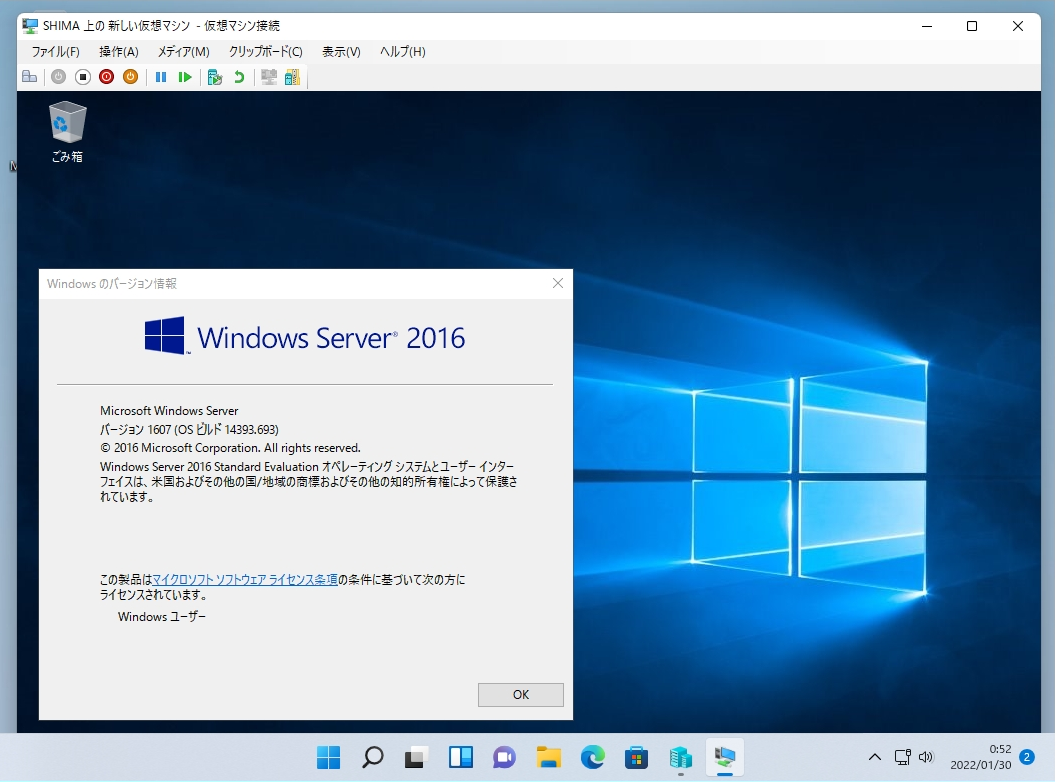The width and height of the screenshot is (1055, 782).
Task: Click the VM connection window's title bar icon
Action: 30,26
